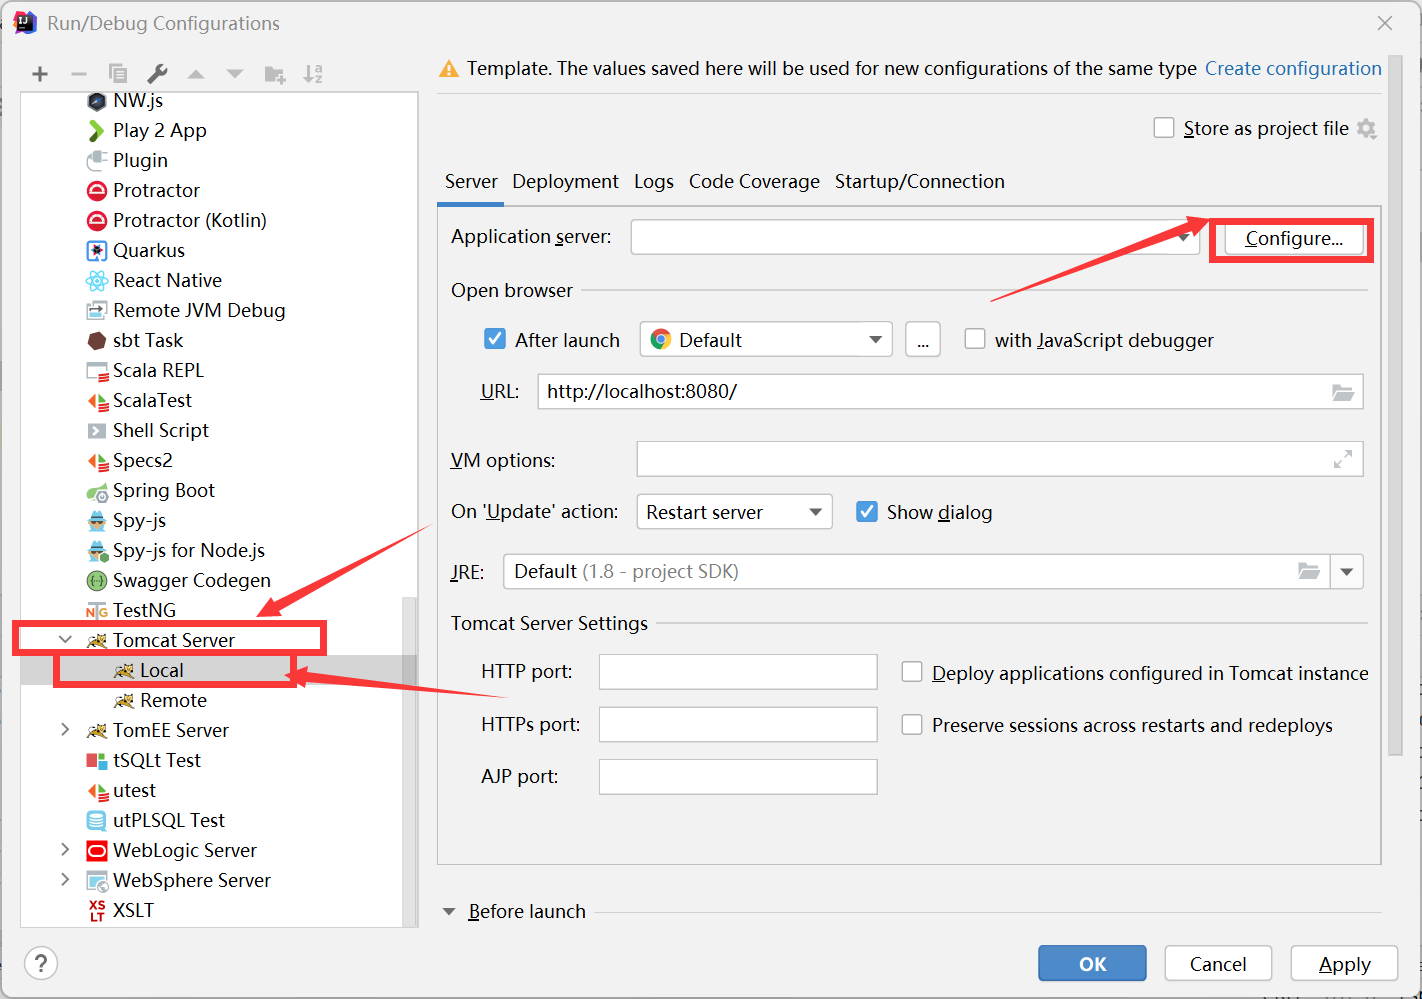Click the HTTP port input field
The height and width of the screenshot is (999, 1422).
[738, 672]
